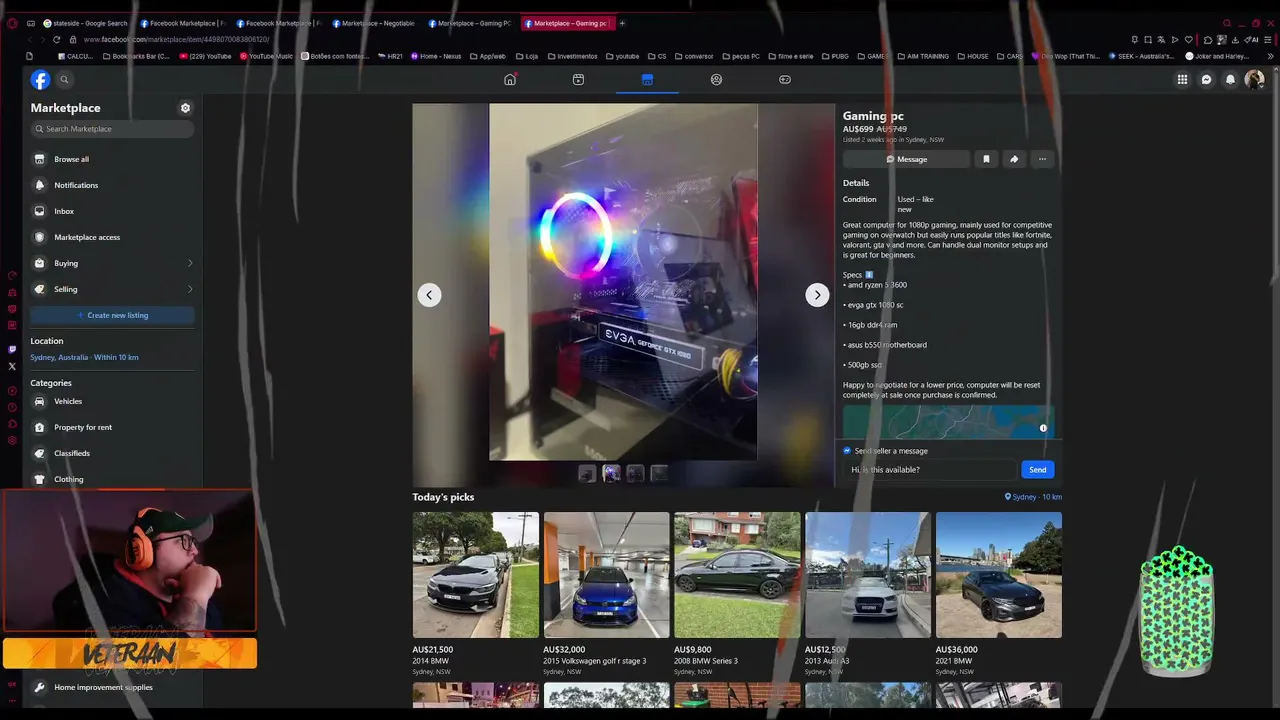This screenshot has width=1280, height=720.
Task: Select the first listing photo thumbnail
Action: (x=587, y=473)
